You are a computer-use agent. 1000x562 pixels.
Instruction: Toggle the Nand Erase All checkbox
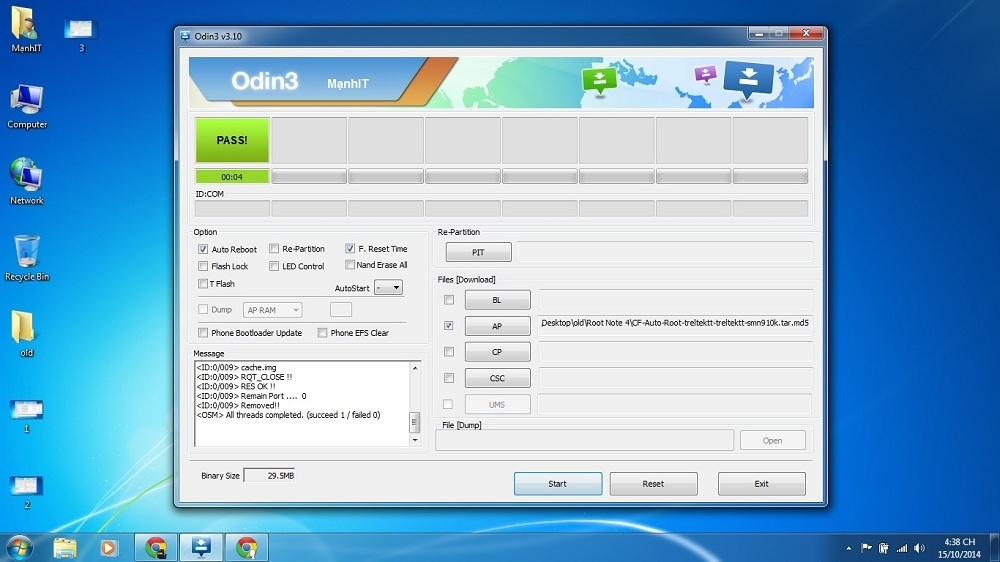350,265
